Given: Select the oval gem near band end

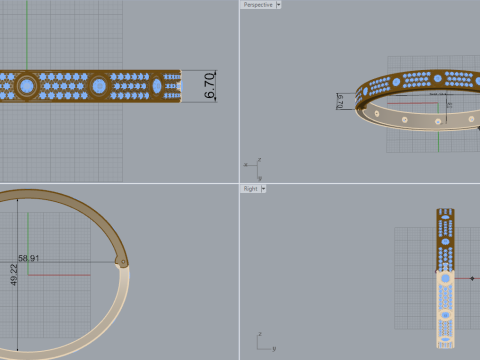Looking at the screenshot, I should coord(157,86).
